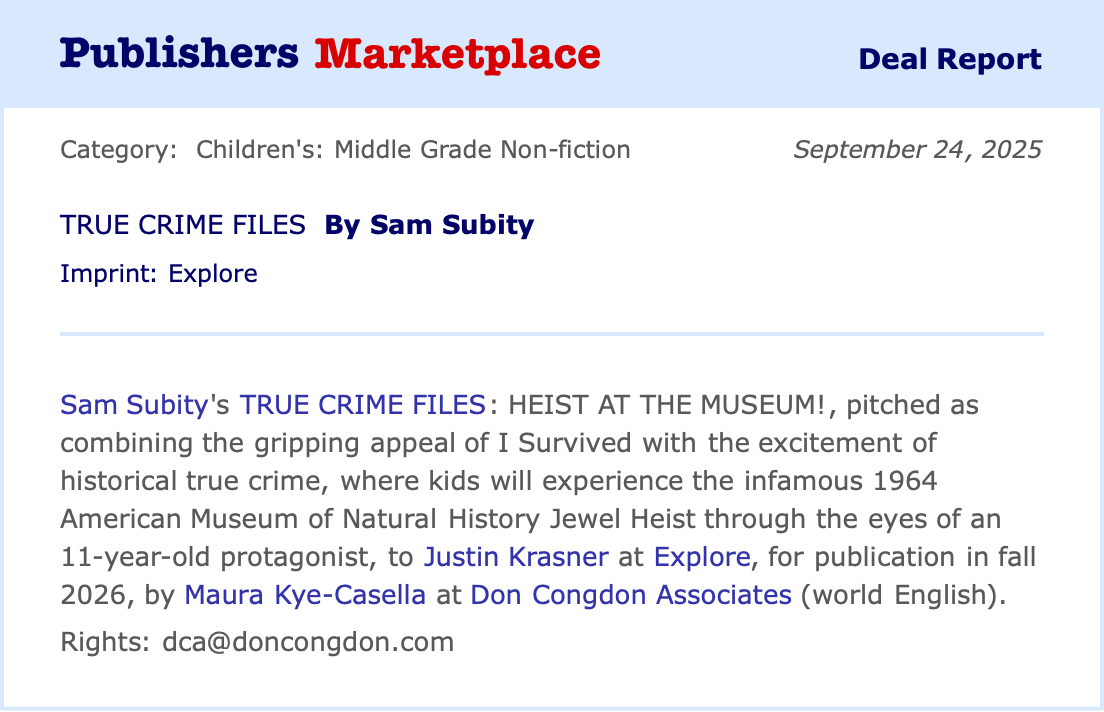Viewport: 1104px width, 712px height.
Task: Click the Category: label
Action: pyautogui.click(x=119, y=150)
